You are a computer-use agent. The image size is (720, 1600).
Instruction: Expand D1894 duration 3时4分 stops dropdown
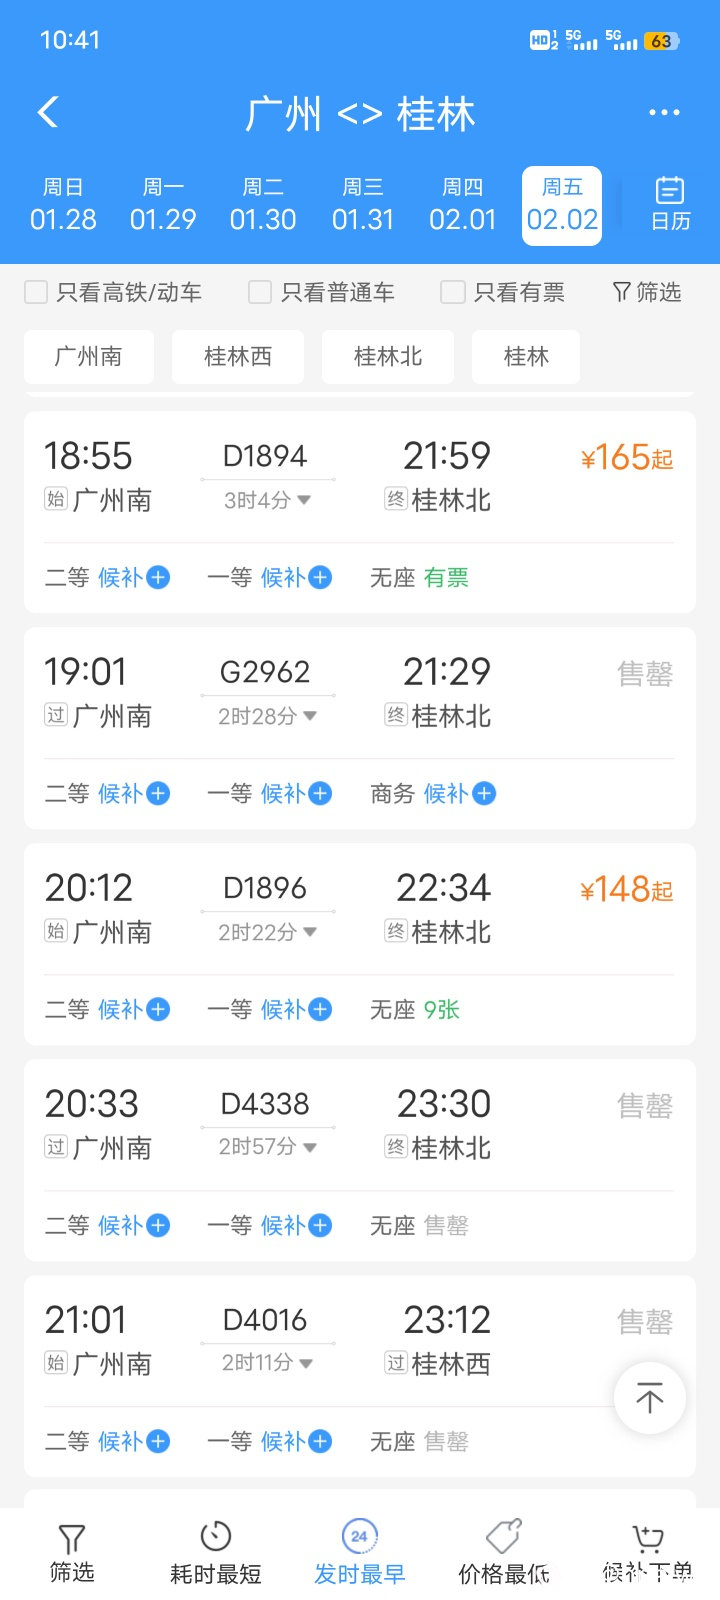point(267,500)
